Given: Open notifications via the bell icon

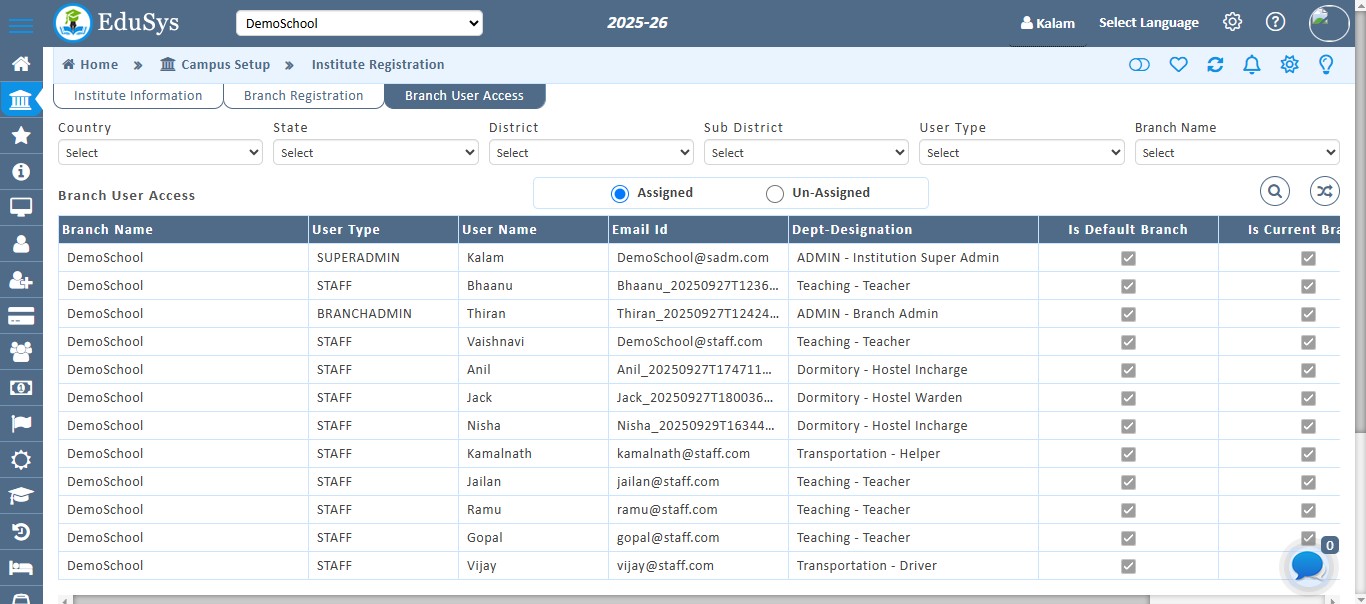Looking at the screenshot, I should tap(1251, 63).
